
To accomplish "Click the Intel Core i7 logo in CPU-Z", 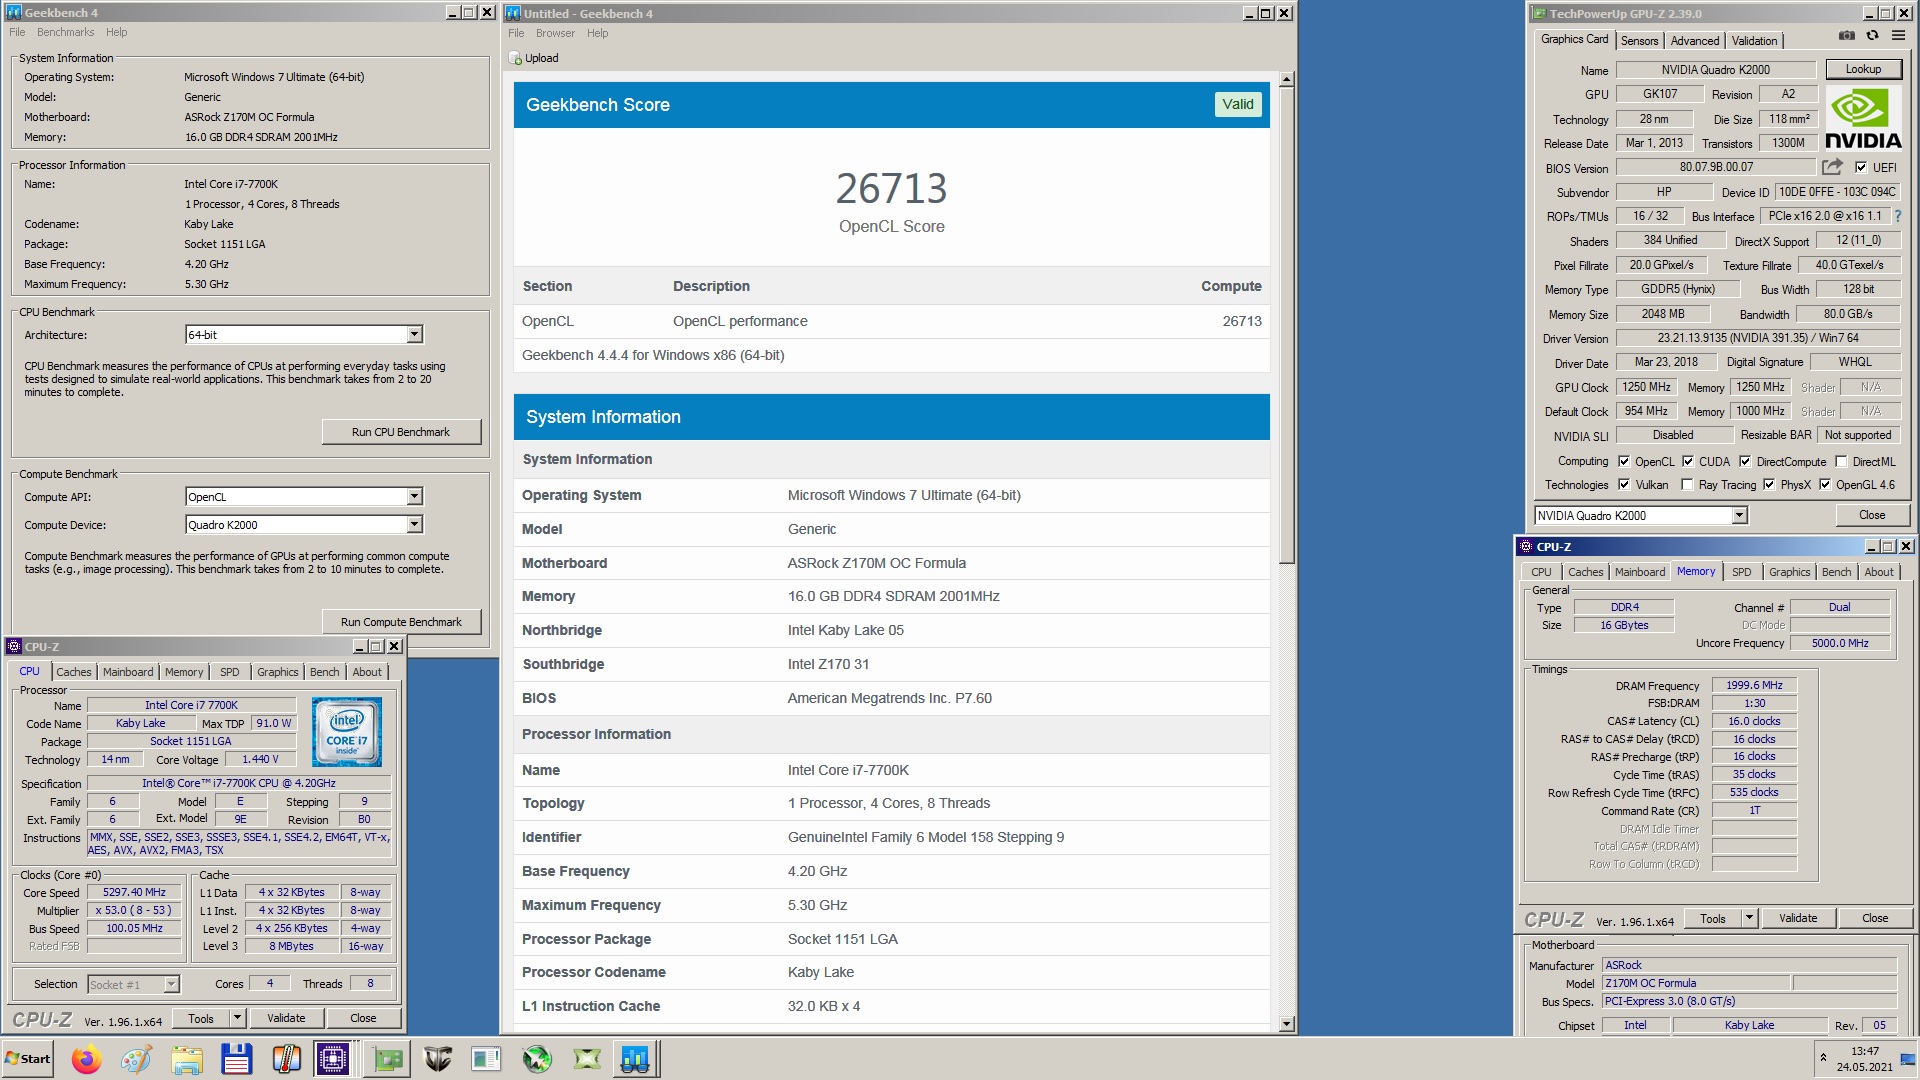I will (x=346, y=733).
